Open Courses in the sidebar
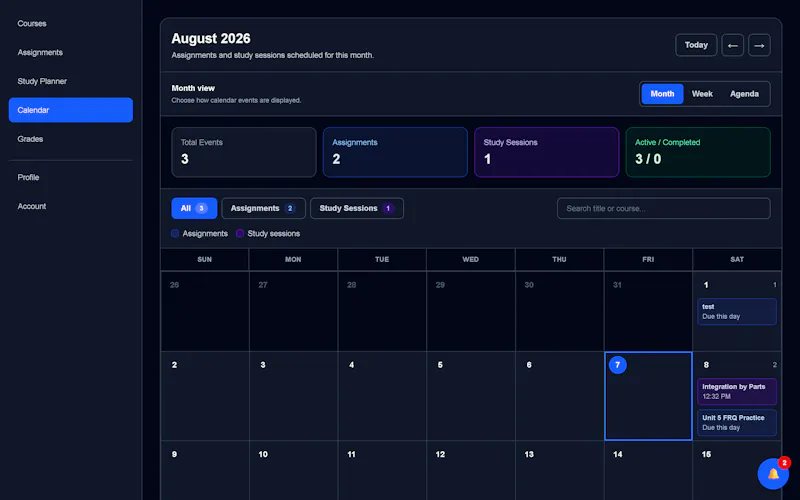Viewport: 800px width, 500px height. point(71,23)
